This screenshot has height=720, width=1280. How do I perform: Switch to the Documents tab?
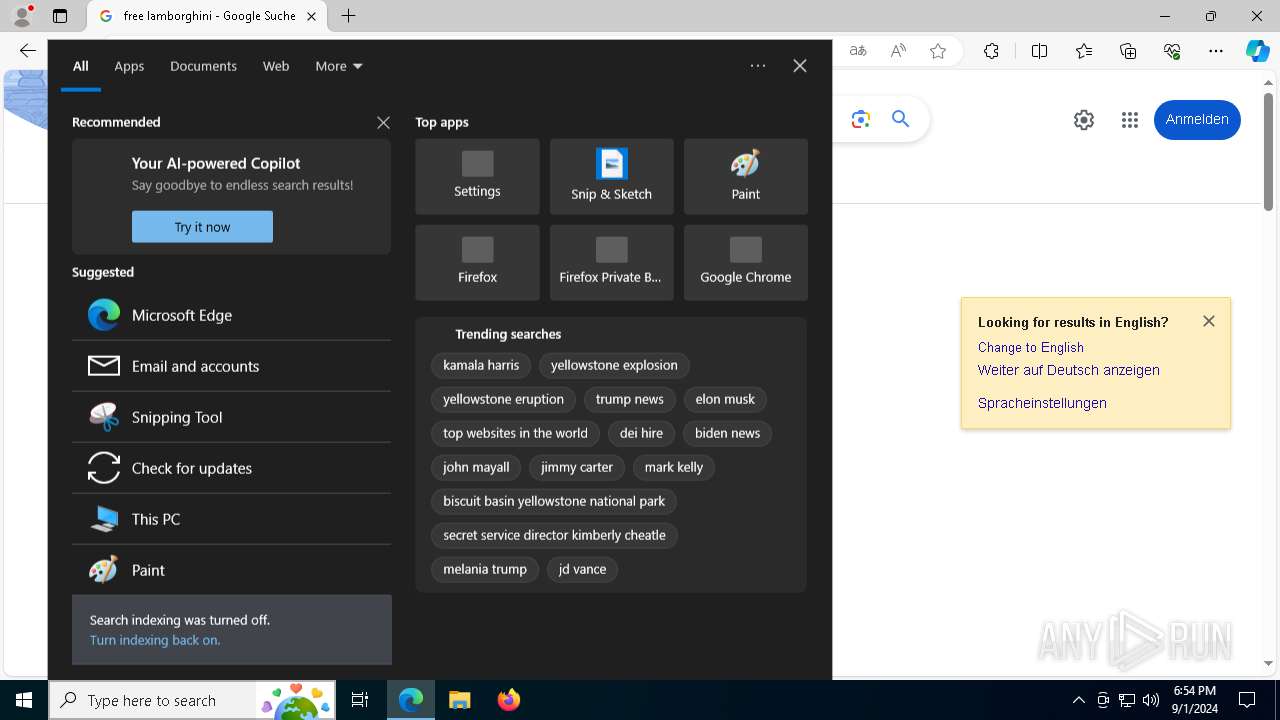[203, 66]
